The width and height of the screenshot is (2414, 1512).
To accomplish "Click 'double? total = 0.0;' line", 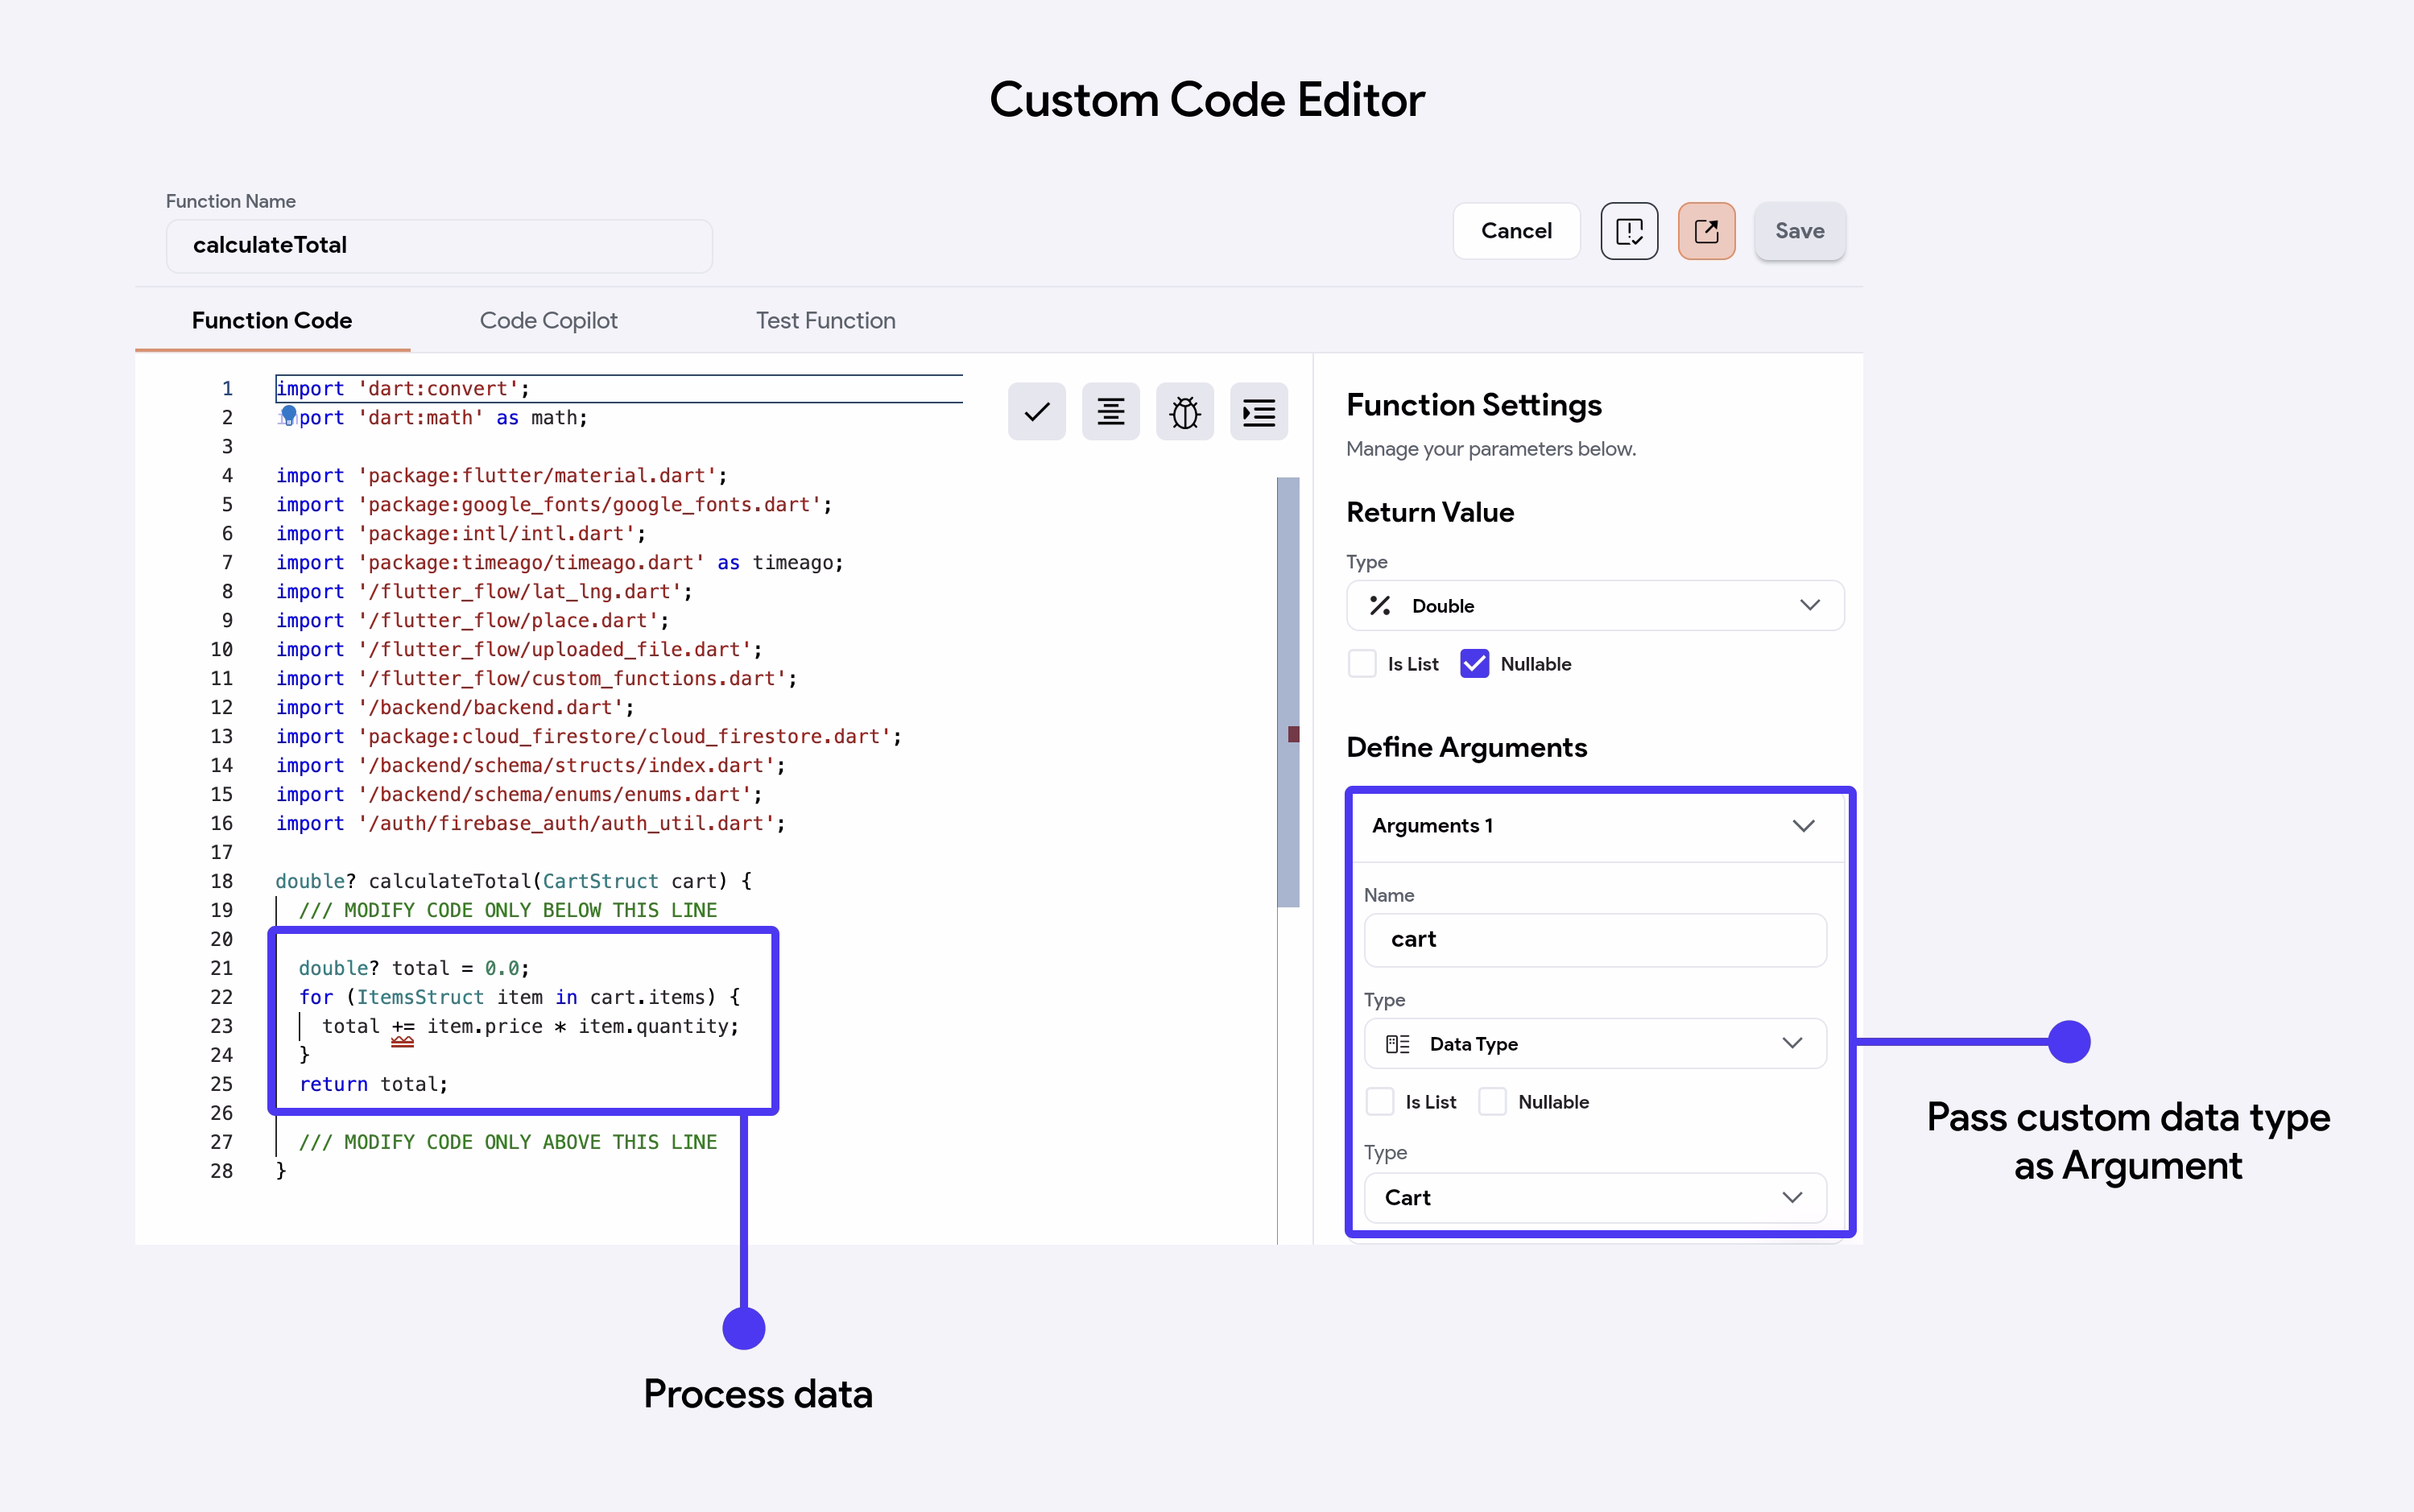I will pyautogui.click(x=414, y=968).
